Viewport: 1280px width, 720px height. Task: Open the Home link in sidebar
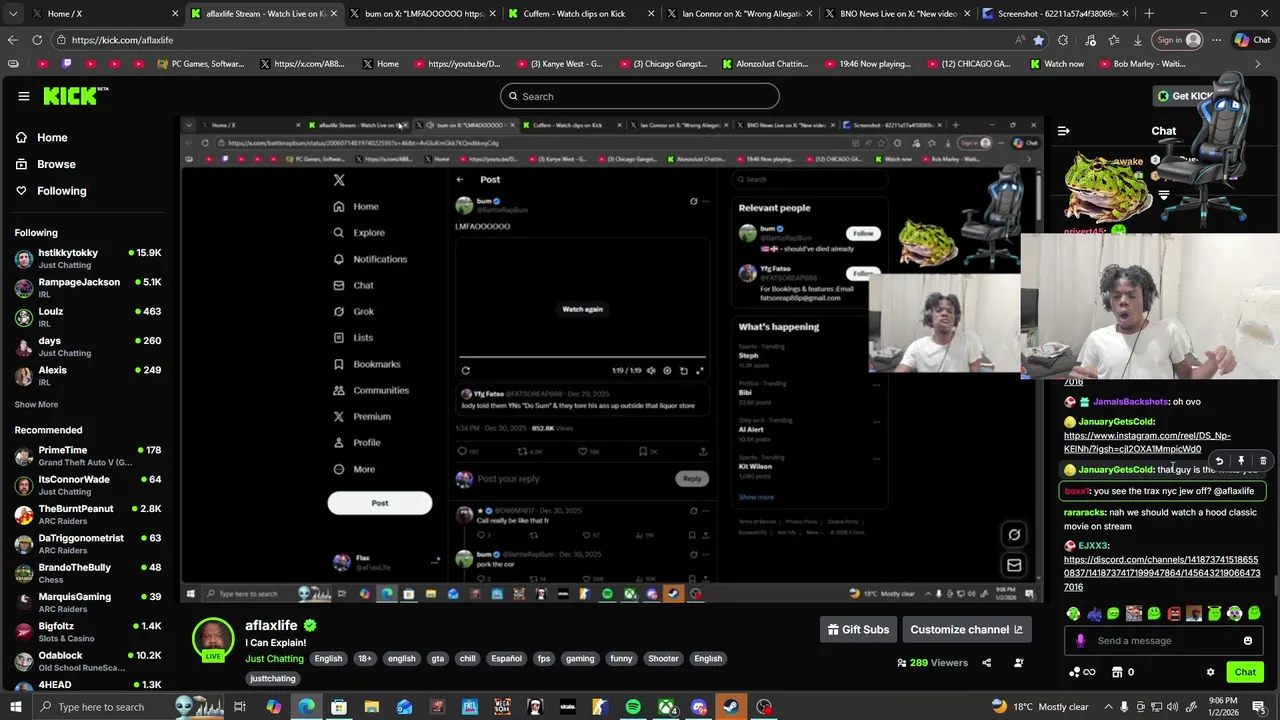41,138
